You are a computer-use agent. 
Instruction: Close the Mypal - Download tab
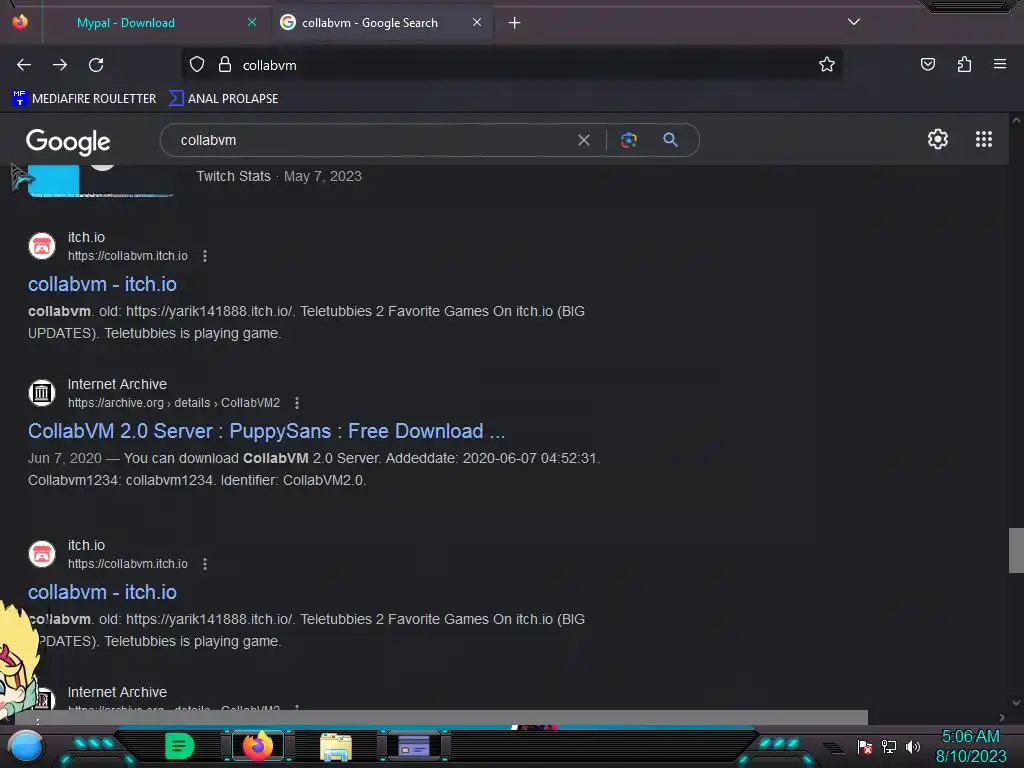pyautogui.click(x=252, y=22)
